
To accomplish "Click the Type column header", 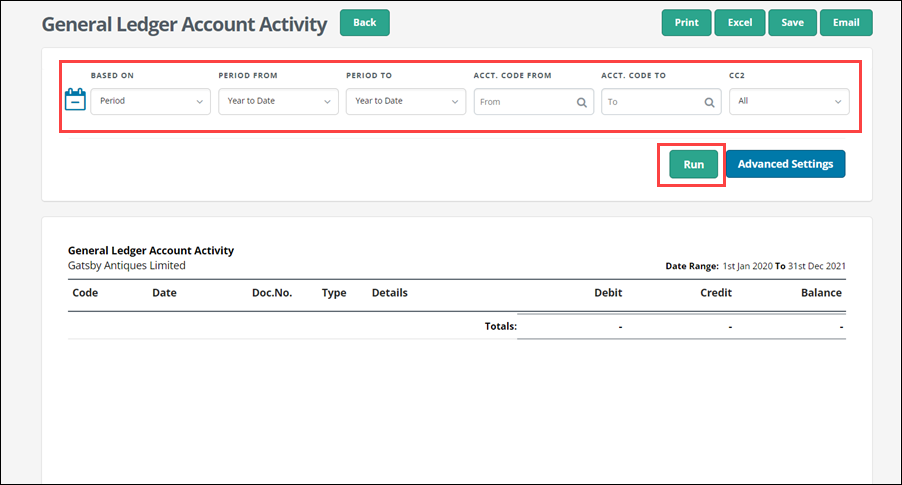I will (x=334, y=293).
